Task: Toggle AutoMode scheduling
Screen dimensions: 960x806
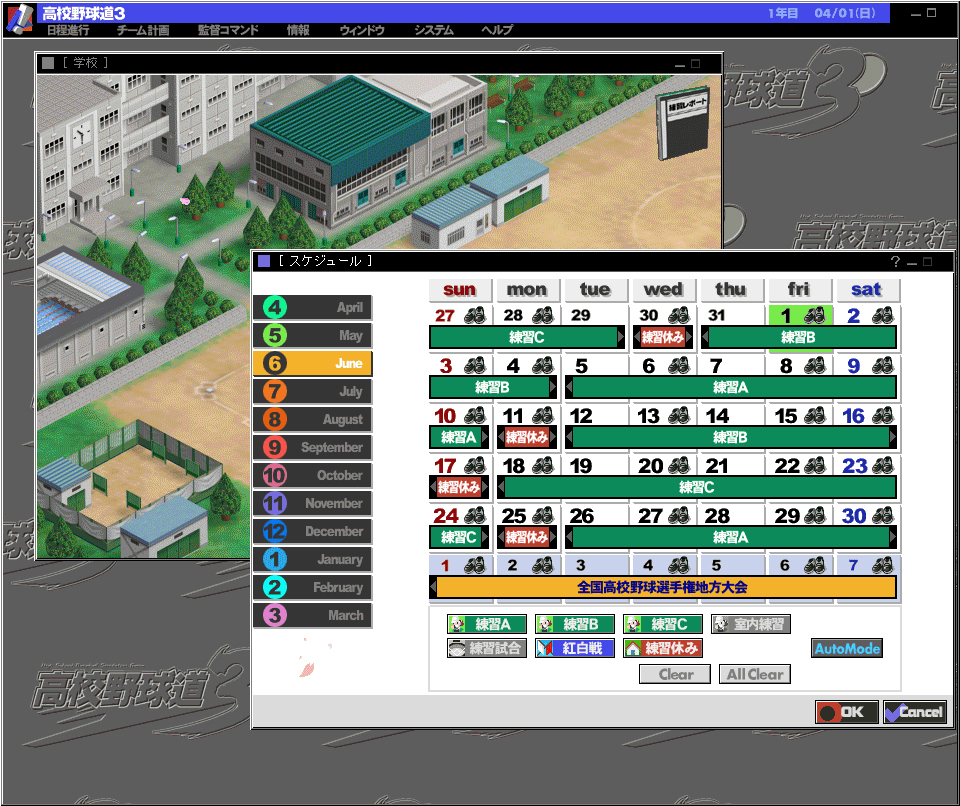Action: pos(847,649)
